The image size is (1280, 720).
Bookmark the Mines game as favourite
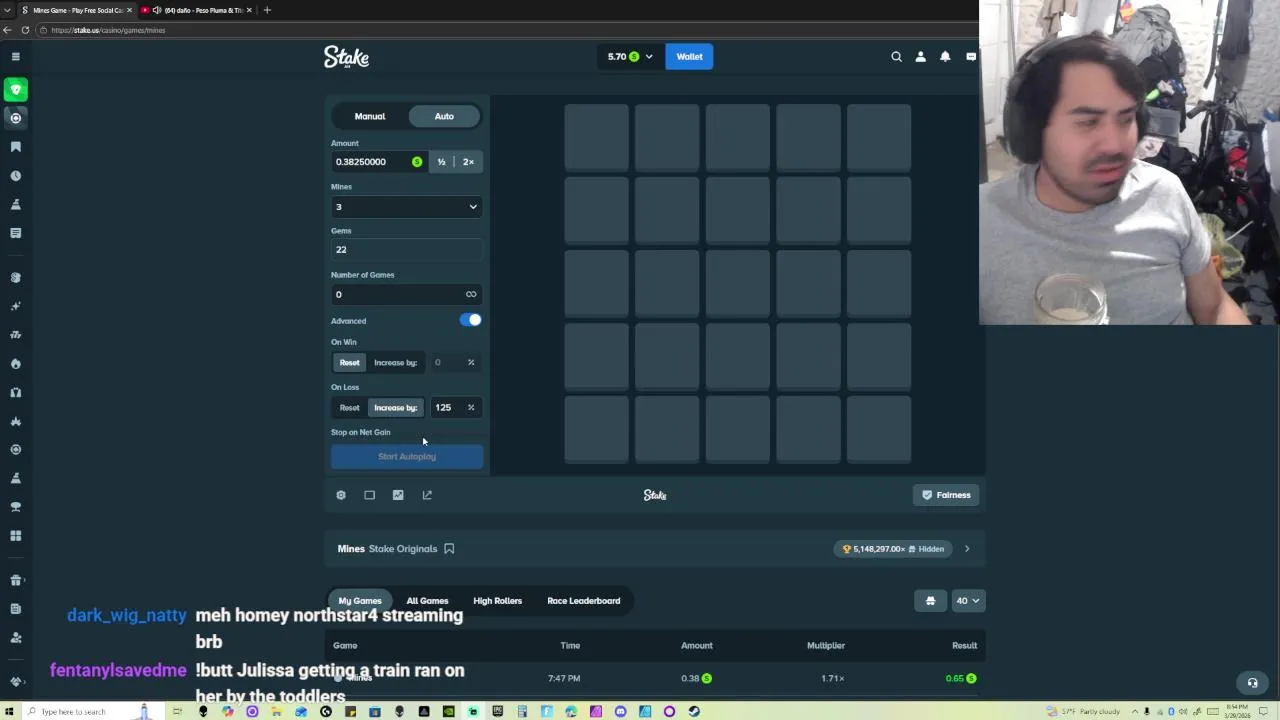coord(449,549)
